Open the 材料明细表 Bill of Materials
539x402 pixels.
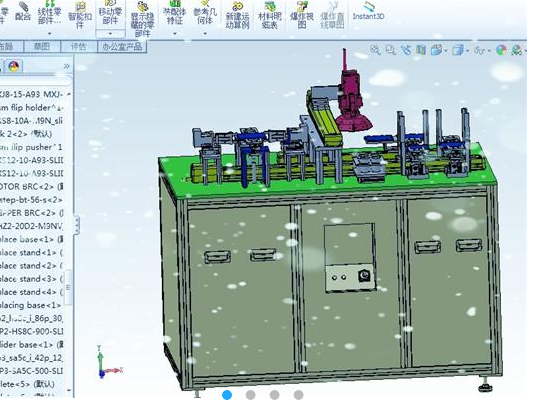(270, 15)
